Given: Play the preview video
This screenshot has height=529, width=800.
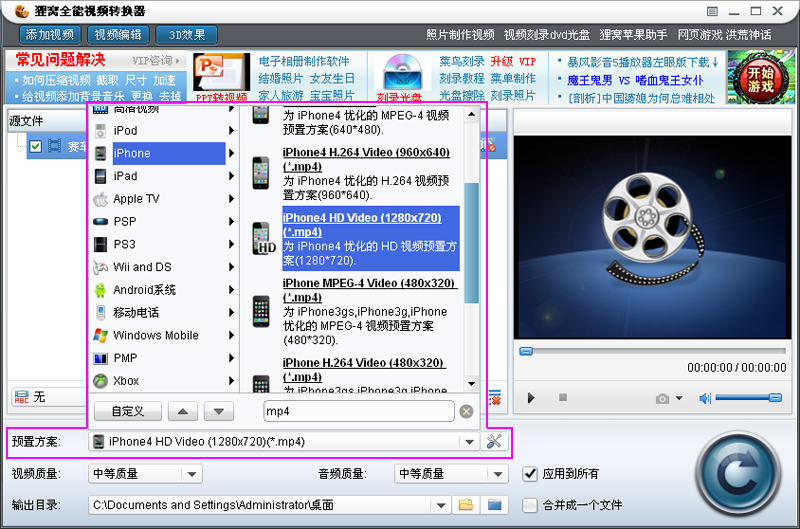Looking at the screenshot, I should click(x=531, y=397).
